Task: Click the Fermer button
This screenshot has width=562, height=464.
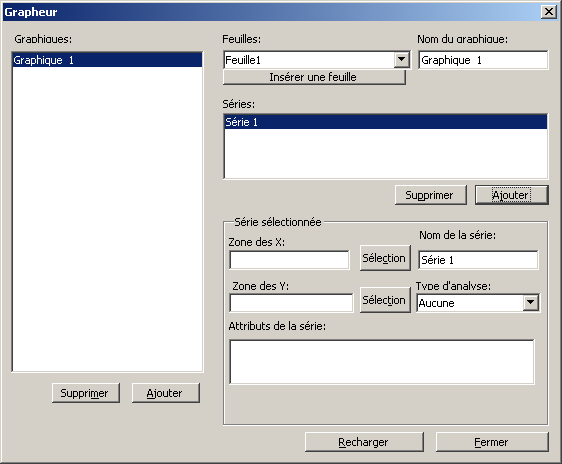Action: (x=492, y=442)
